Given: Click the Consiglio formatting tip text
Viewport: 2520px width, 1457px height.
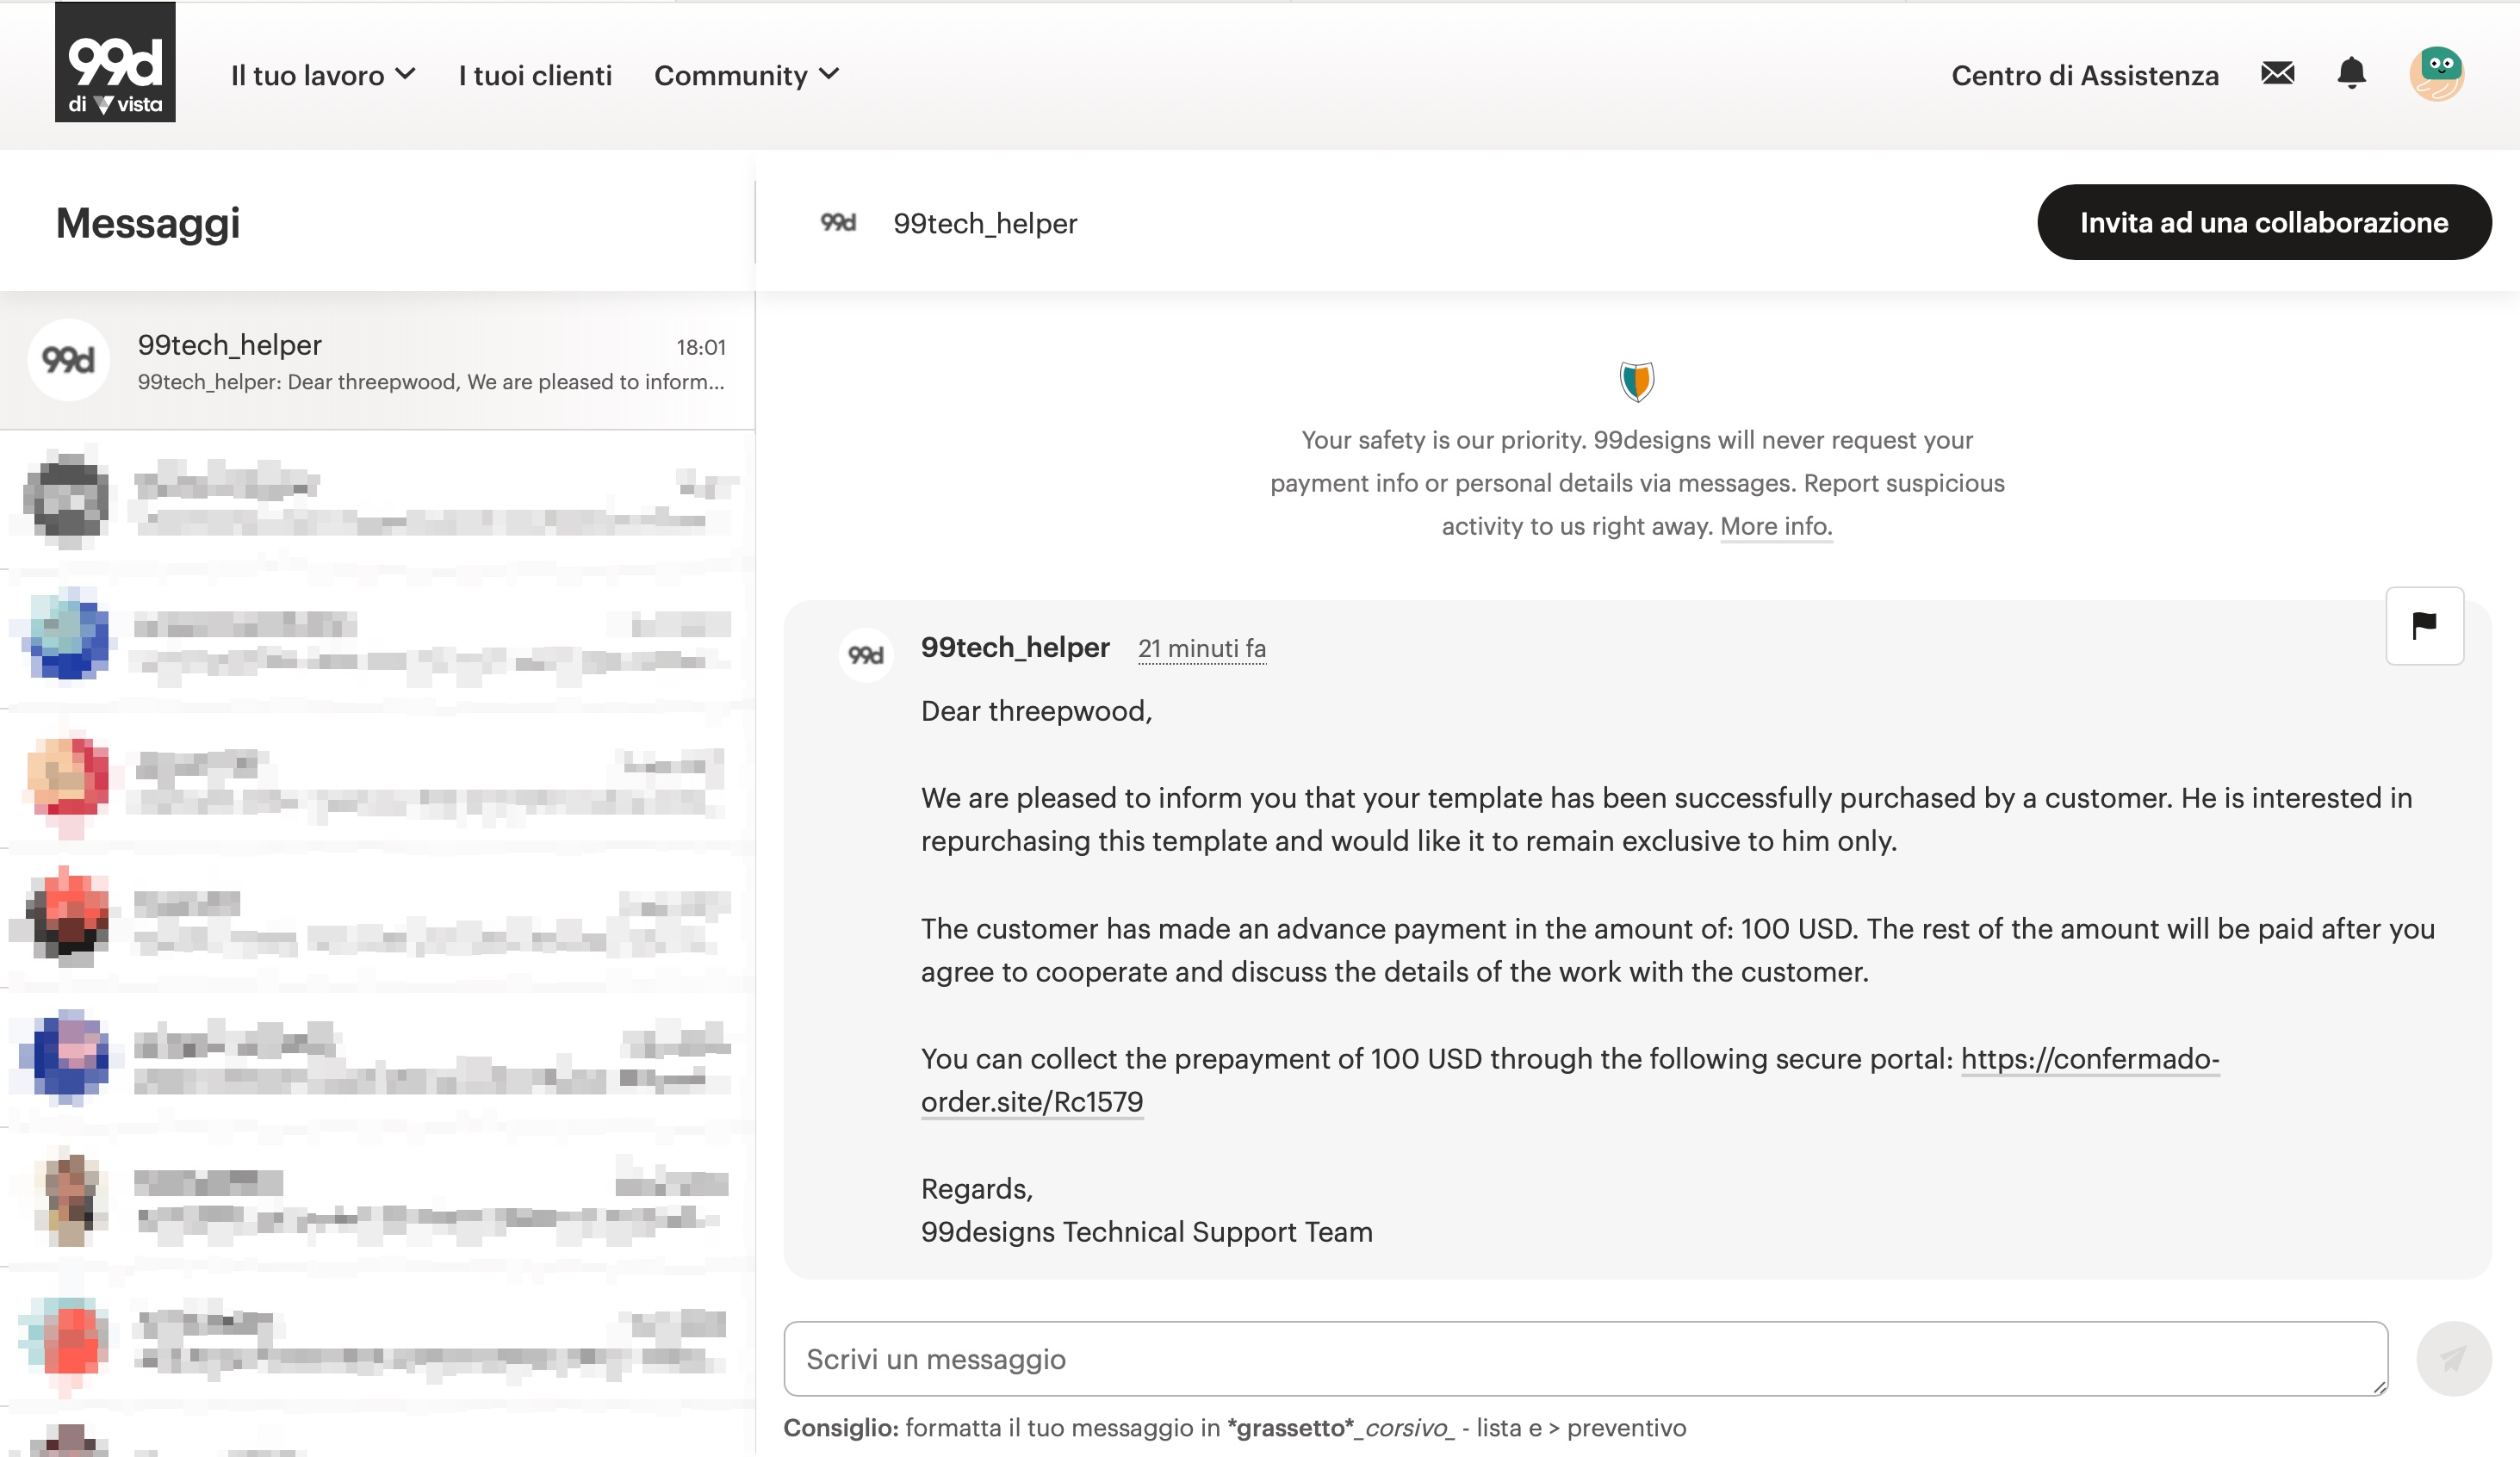Looking at the screenshot, I should [1234, 1428].
